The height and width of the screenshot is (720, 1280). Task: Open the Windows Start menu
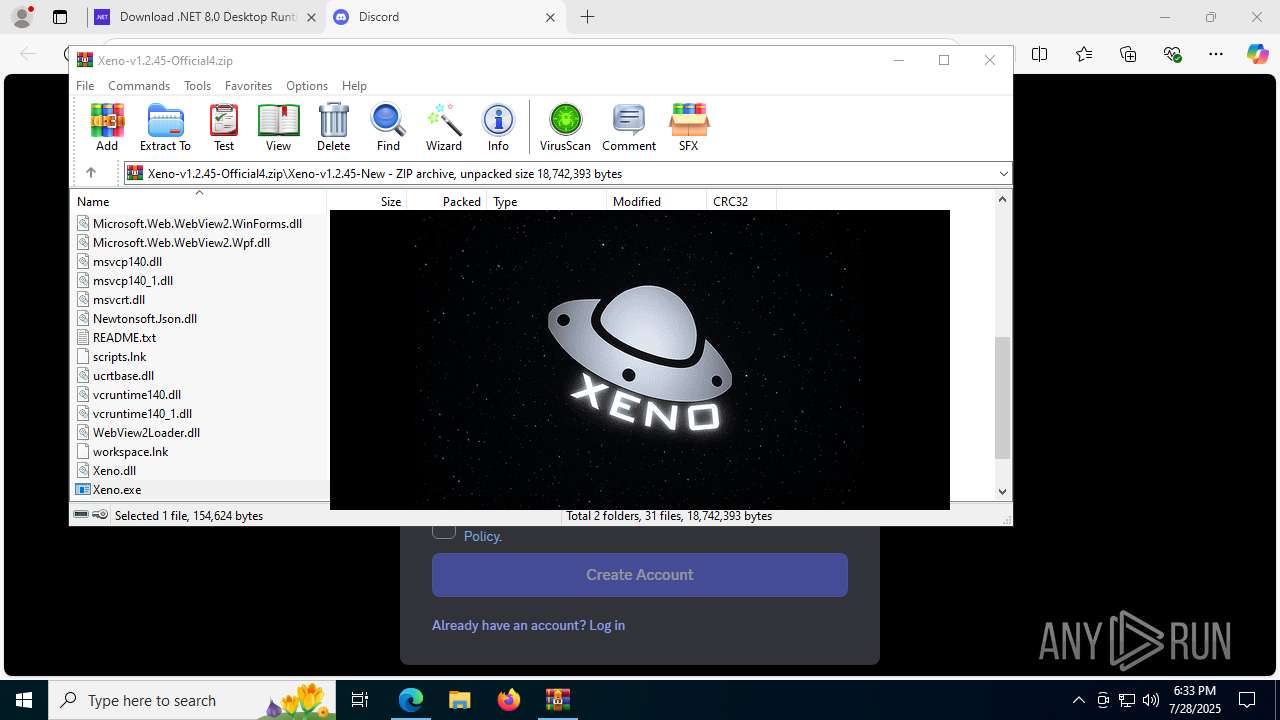click(x=24, y=700)
